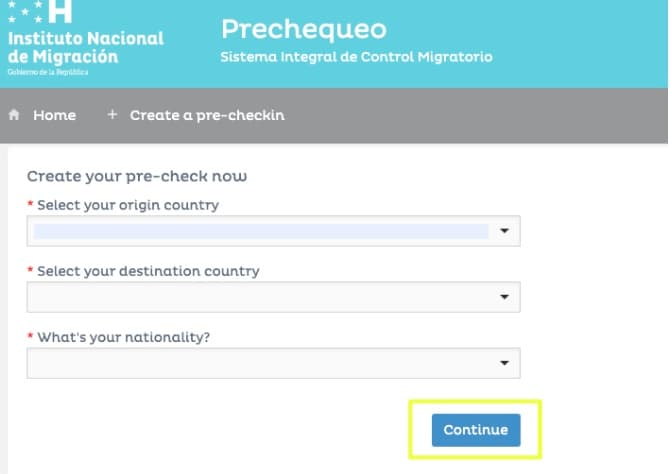Click the plus icon before Create a pre-checkin
This screenshot has width=671, height=474.
112,115
